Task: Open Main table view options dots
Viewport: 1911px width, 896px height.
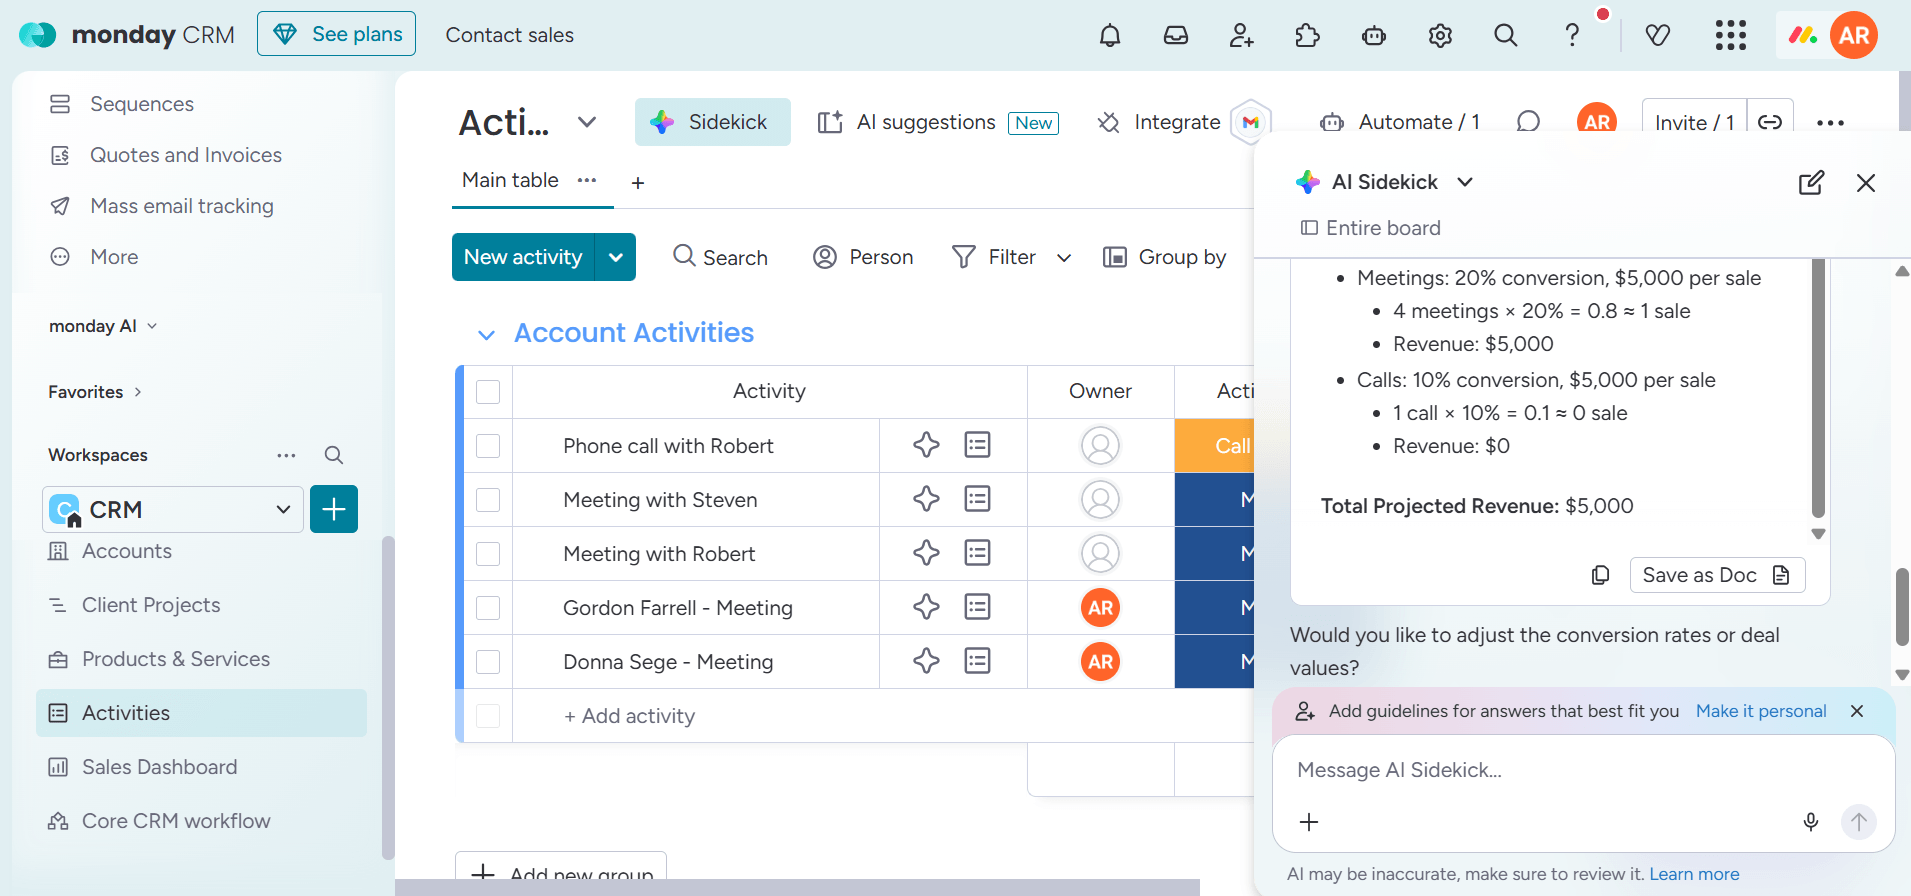Action: click(587, 180)
